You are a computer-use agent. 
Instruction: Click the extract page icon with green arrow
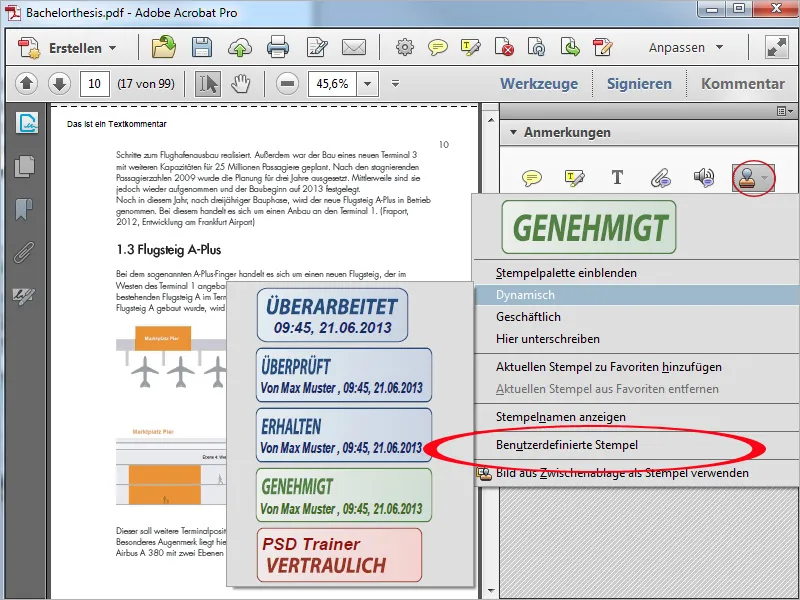click(570, 47)
